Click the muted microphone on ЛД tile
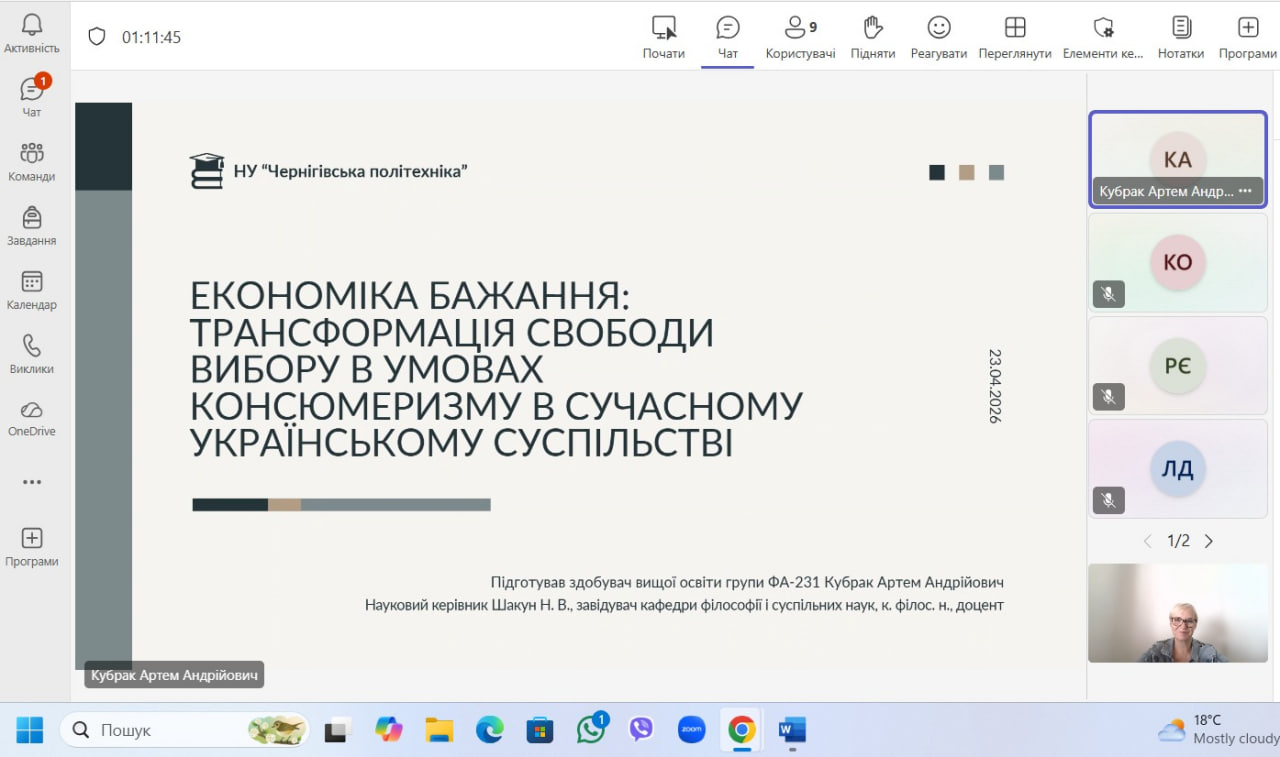This screenshot has height=757, width=1280. [1108, 500]
